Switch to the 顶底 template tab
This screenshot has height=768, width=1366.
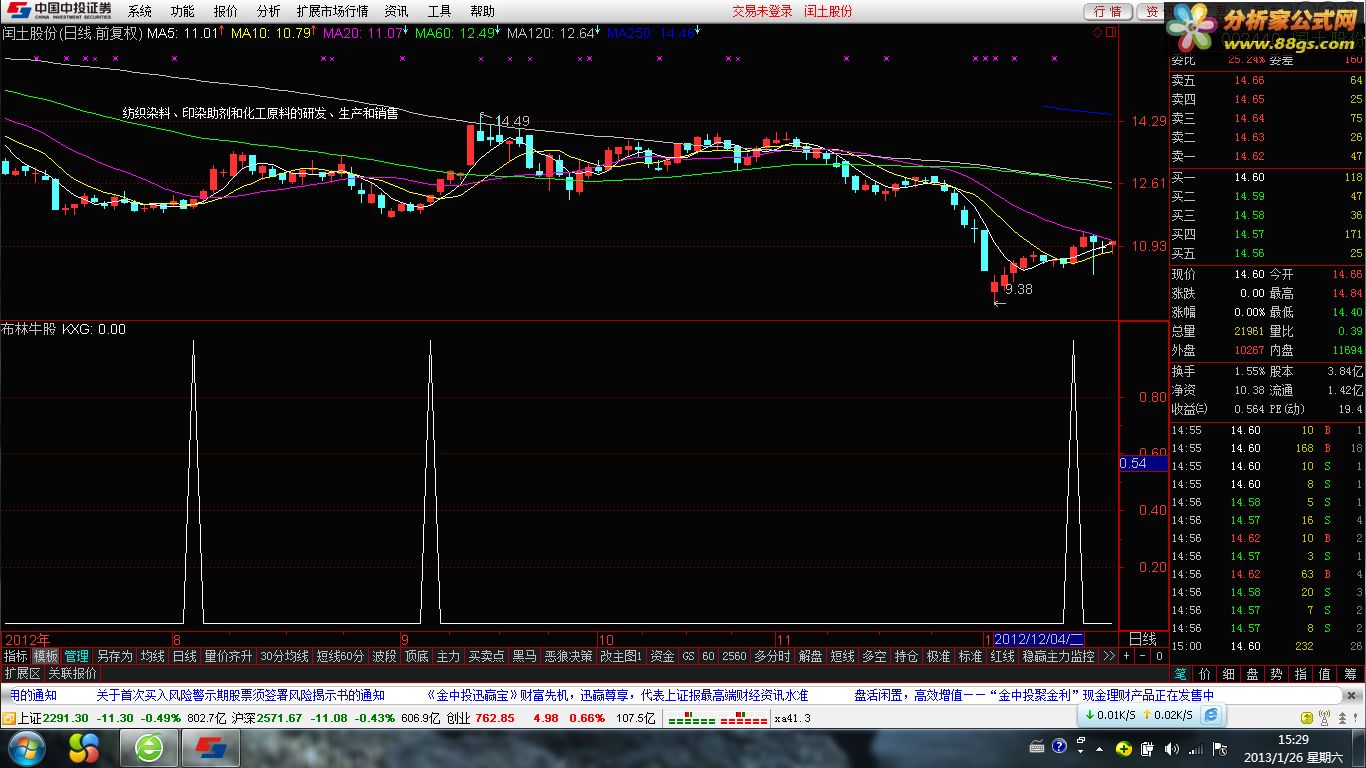click(x=416, y=656)
